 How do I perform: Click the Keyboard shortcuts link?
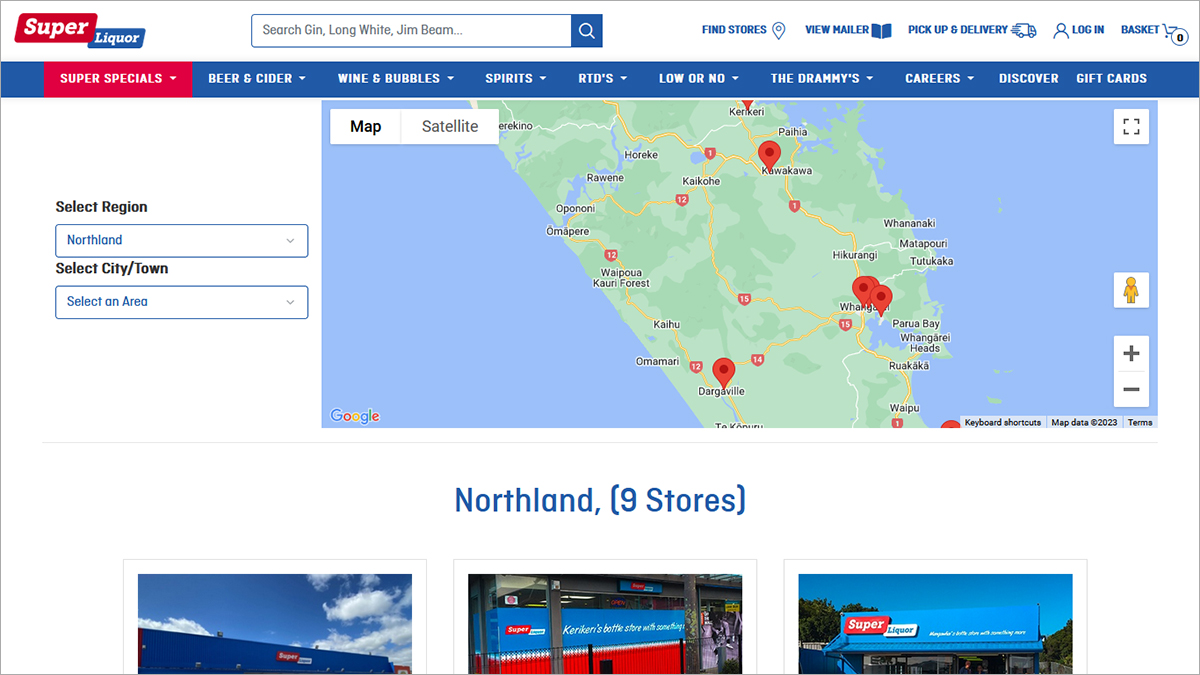1002,422
